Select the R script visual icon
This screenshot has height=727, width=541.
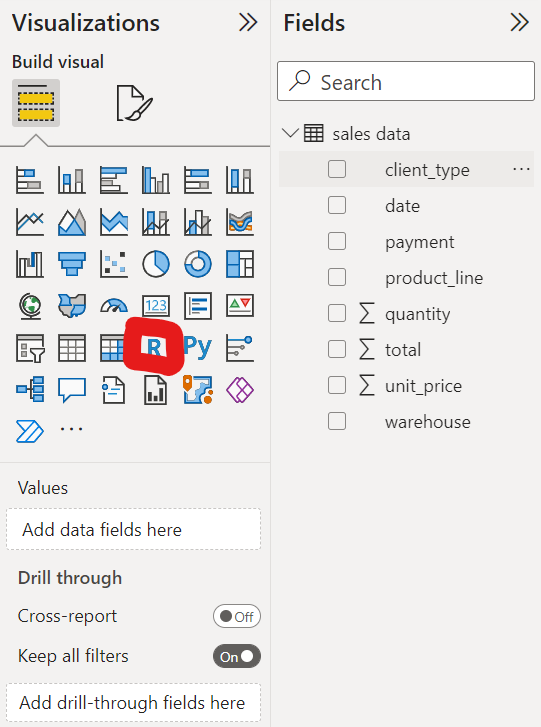pyautogui.click(x=154, y=347)
